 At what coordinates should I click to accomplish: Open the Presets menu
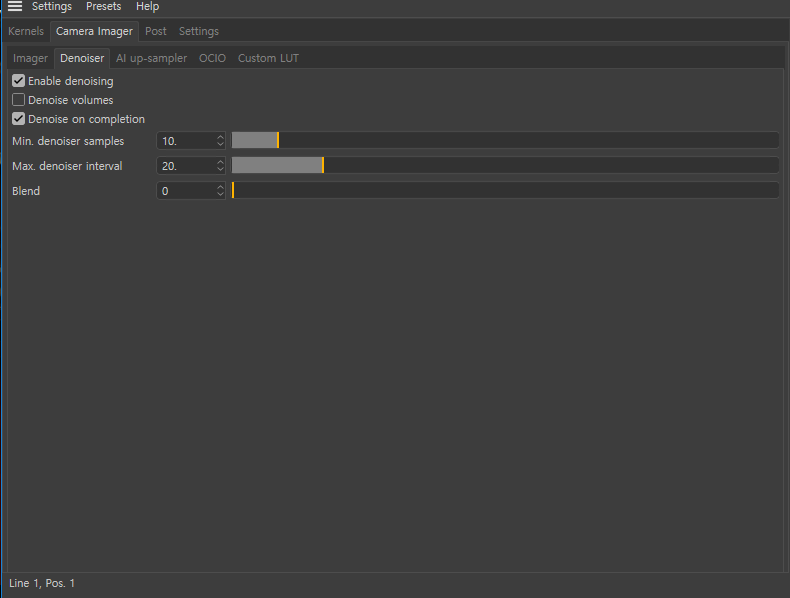click(104, 7)
